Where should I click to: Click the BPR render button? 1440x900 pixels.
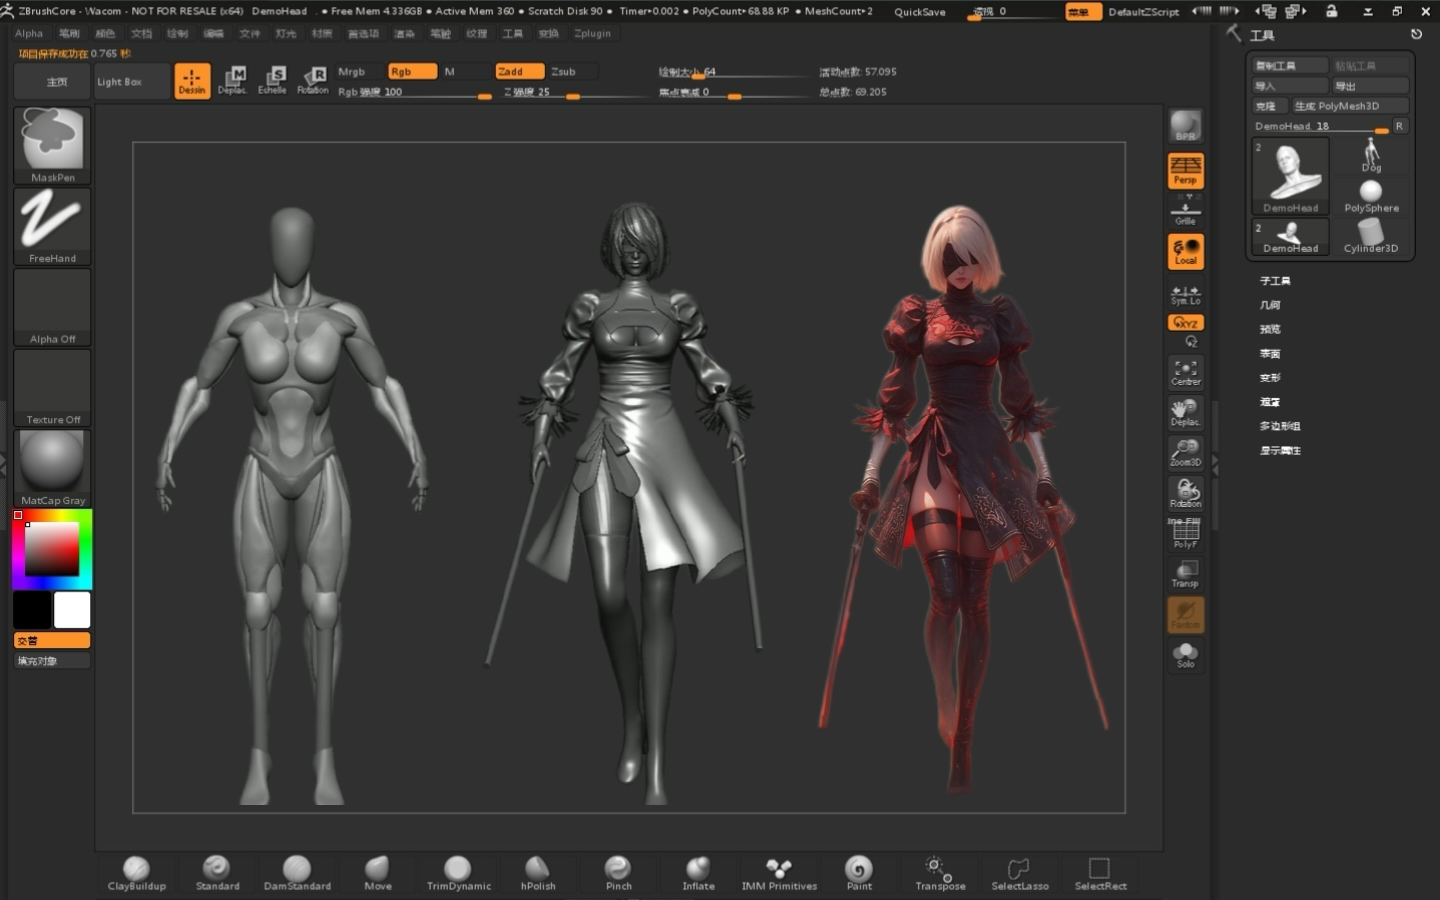[1186, 126]
